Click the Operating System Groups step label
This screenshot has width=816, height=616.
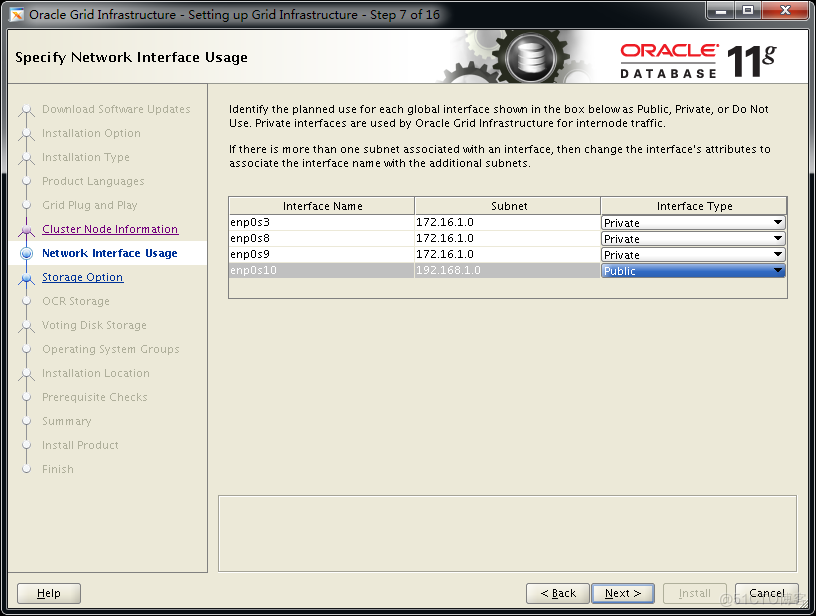[111, 349]
